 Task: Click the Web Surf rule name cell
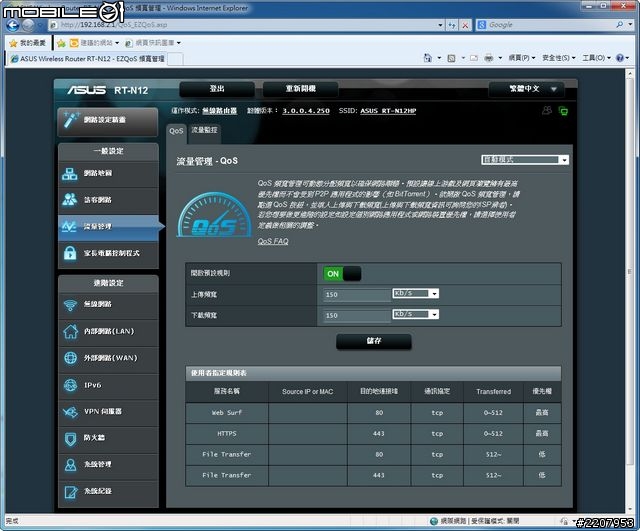point(227,413)
